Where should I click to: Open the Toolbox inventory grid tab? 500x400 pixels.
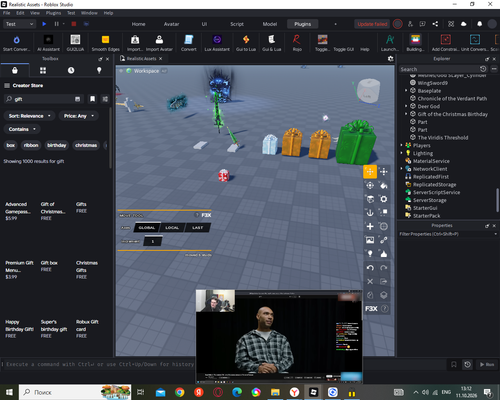point(43,70)
